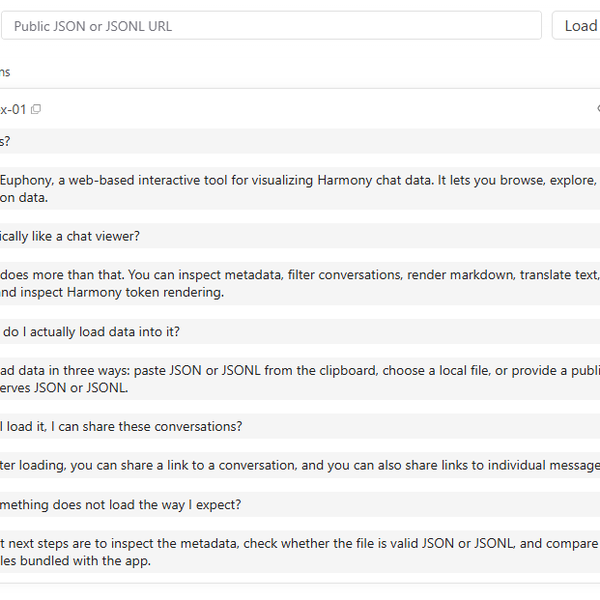Click the Load button
Image resolution: width=600 pixels, height=600 pixels.
click(579, 26)
